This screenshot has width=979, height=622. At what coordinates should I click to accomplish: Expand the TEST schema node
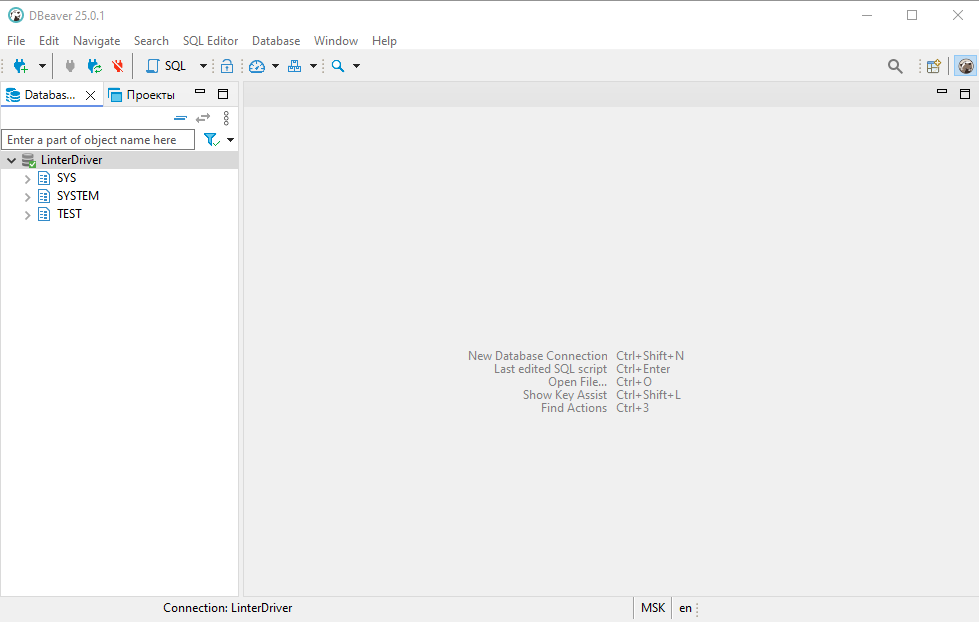pyautogui.click(x=28, y=215)
